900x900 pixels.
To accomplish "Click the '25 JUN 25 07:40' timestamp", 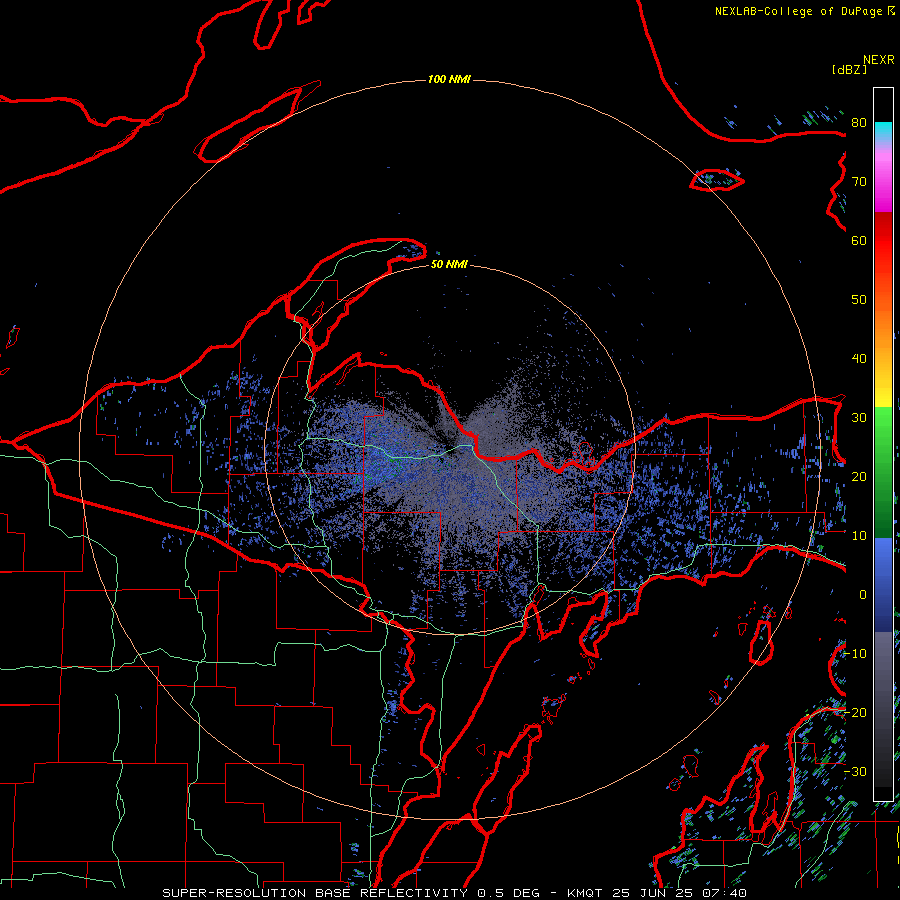I will 679,893.
